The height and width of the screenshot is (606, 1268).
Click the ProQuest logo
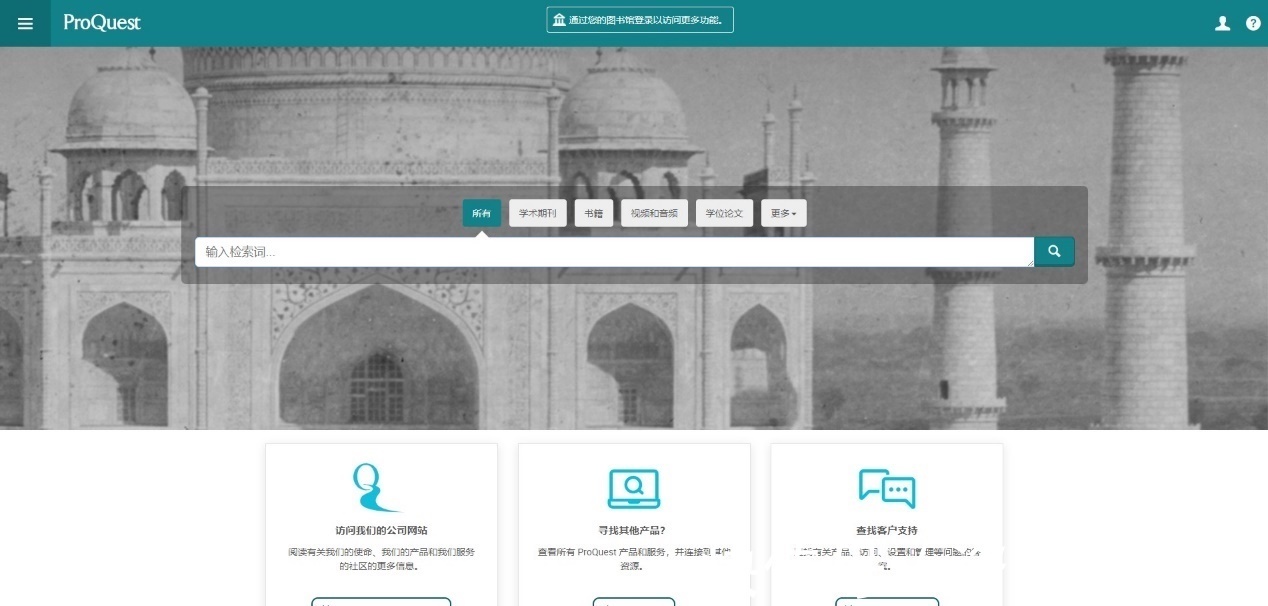(102, 23)
